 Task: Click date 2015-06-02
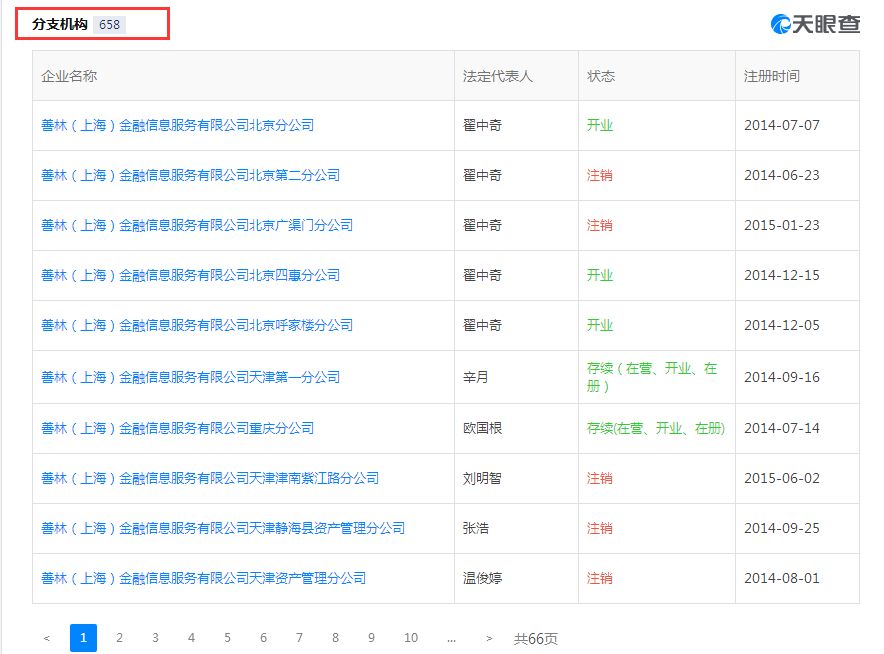tap(781, 479)
